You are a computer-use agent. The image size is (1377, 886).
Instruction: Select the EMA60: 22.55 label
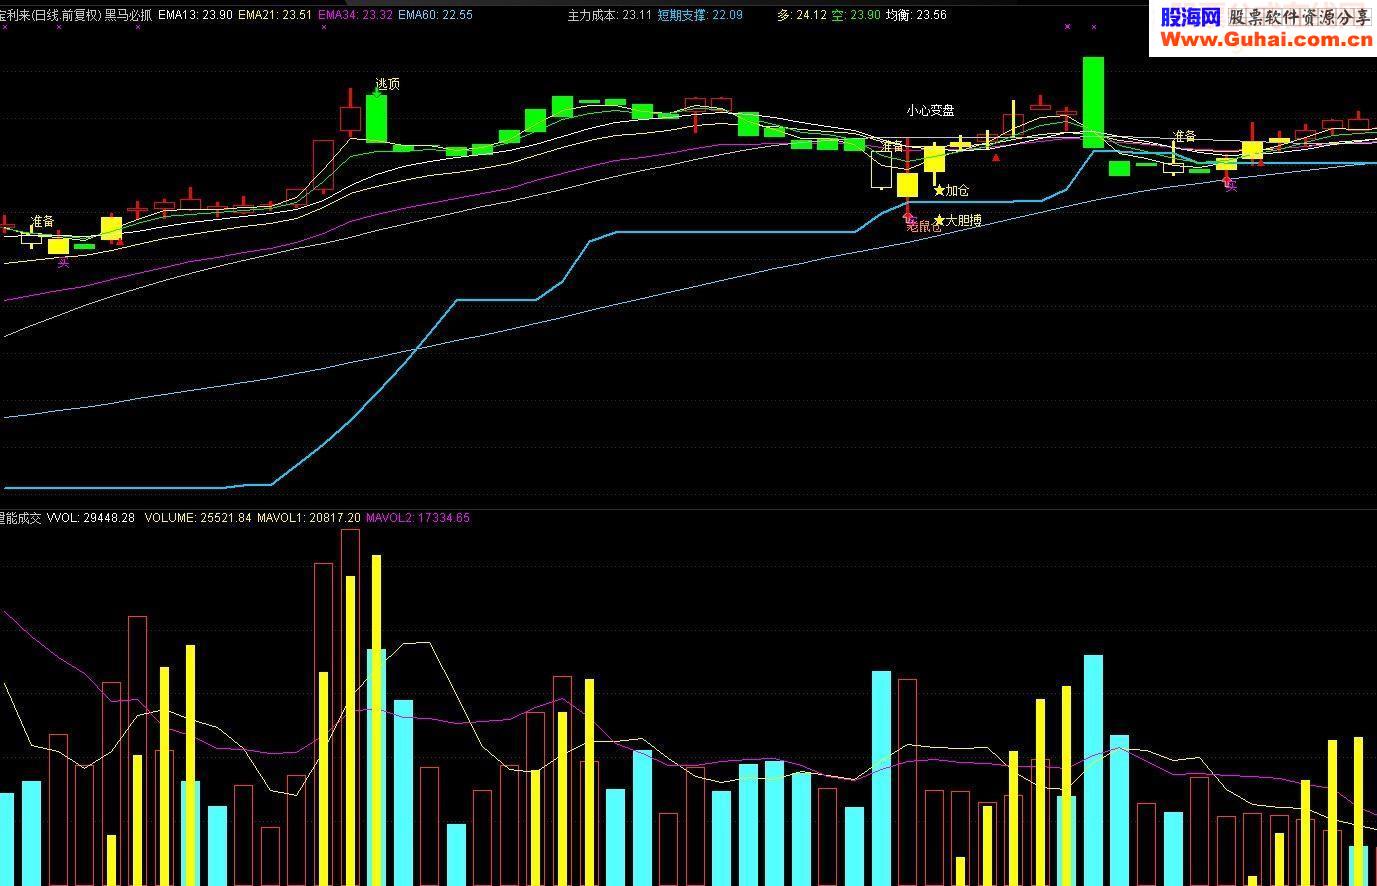(x=435, y=15)
